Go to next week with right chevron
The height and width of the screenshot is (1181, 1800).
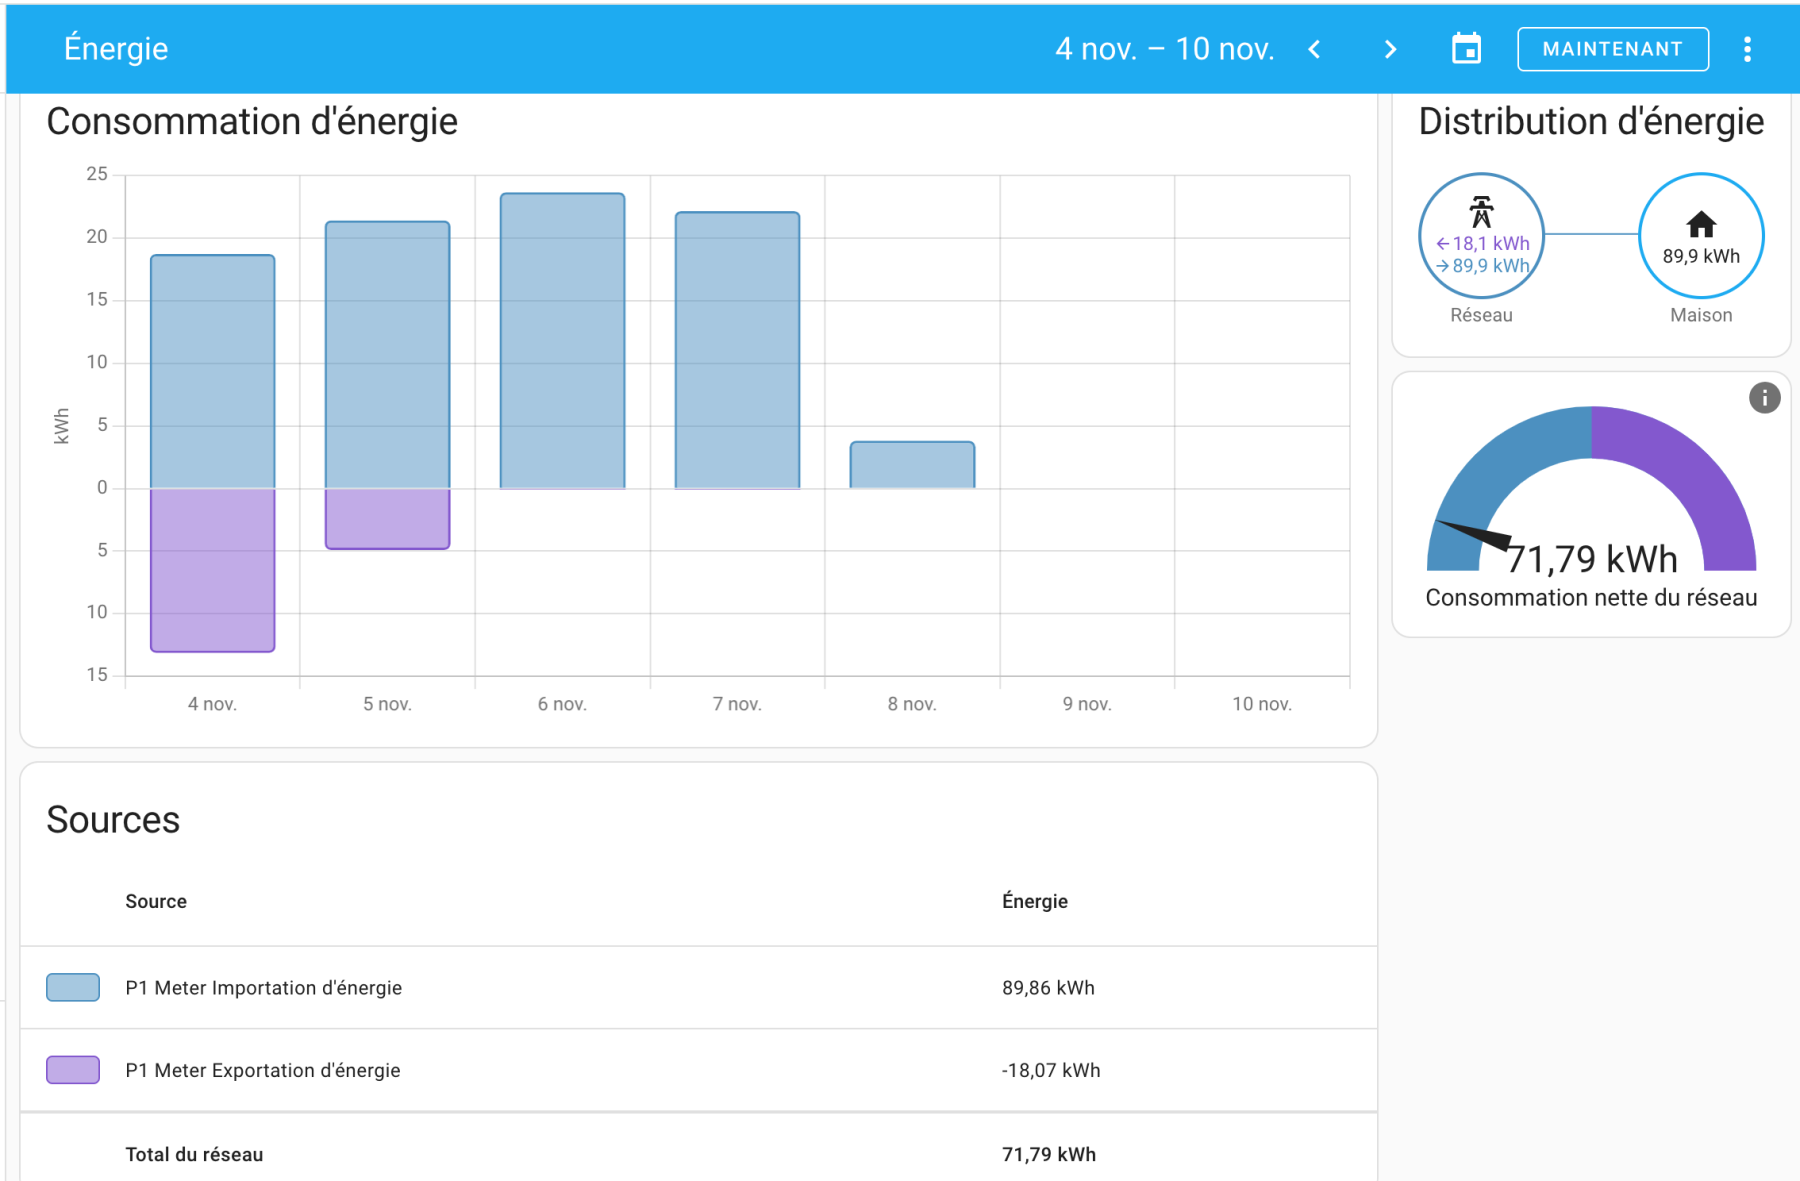coord(1390,49)
